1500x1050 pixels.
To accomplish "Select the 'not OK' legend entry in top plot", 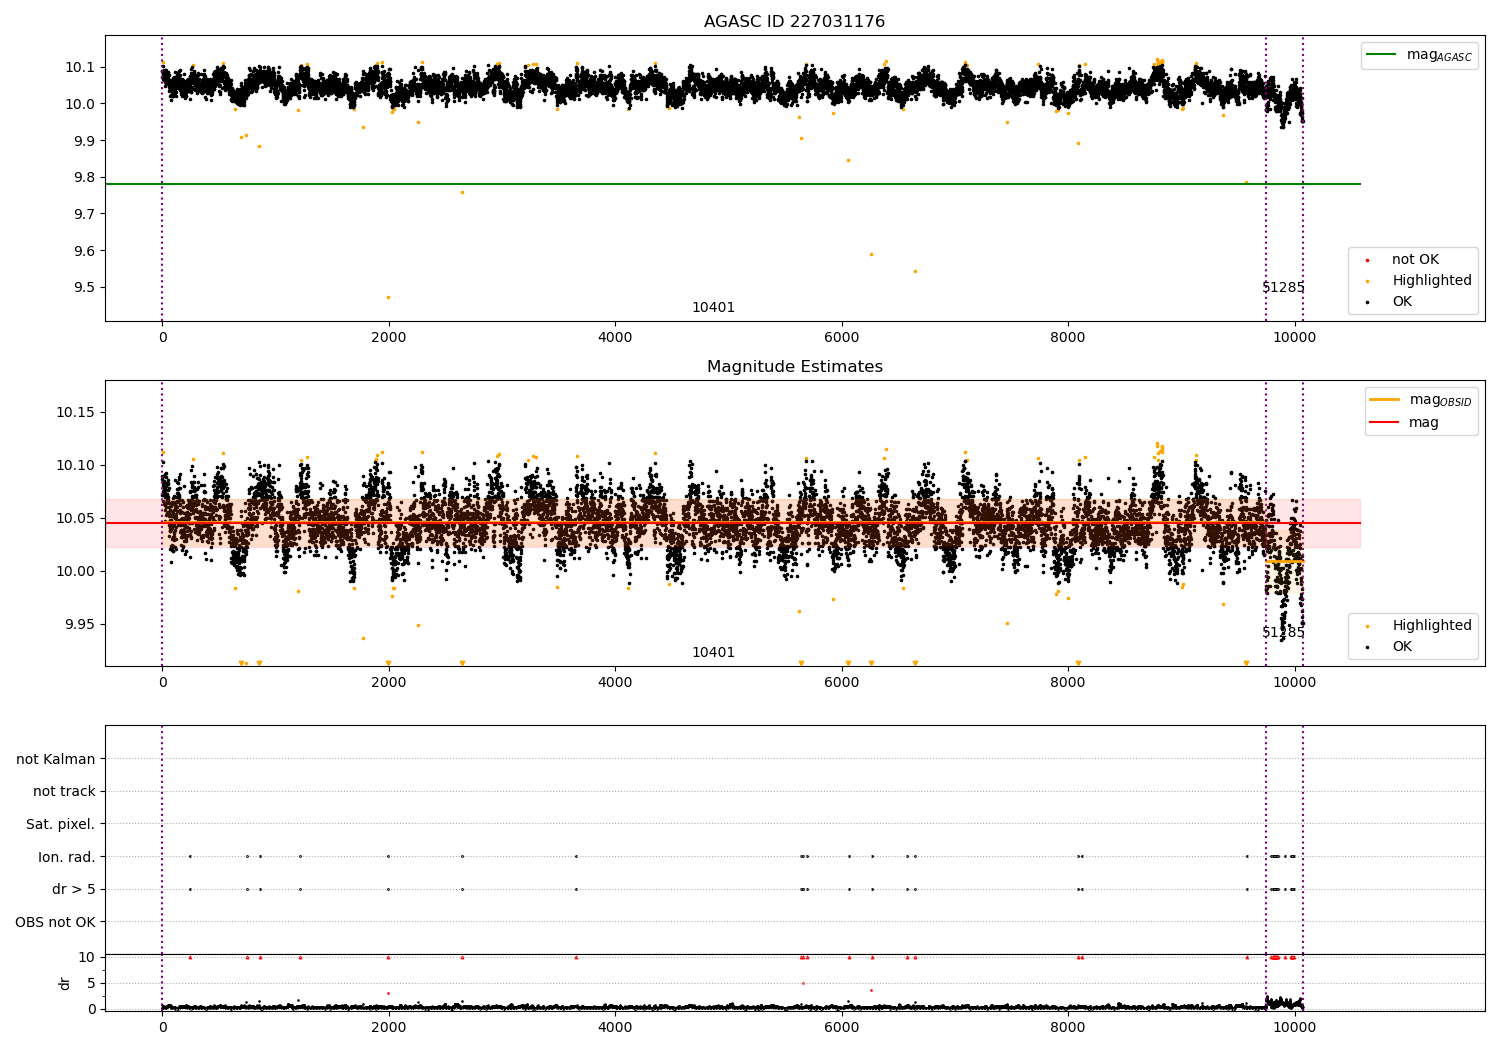I will (x=1415, y=260).
